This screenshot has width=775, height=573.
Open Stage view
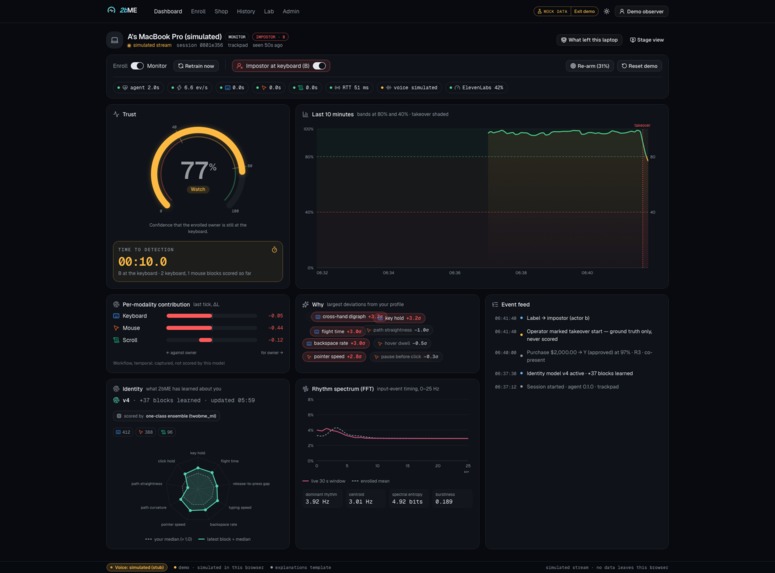646,40
